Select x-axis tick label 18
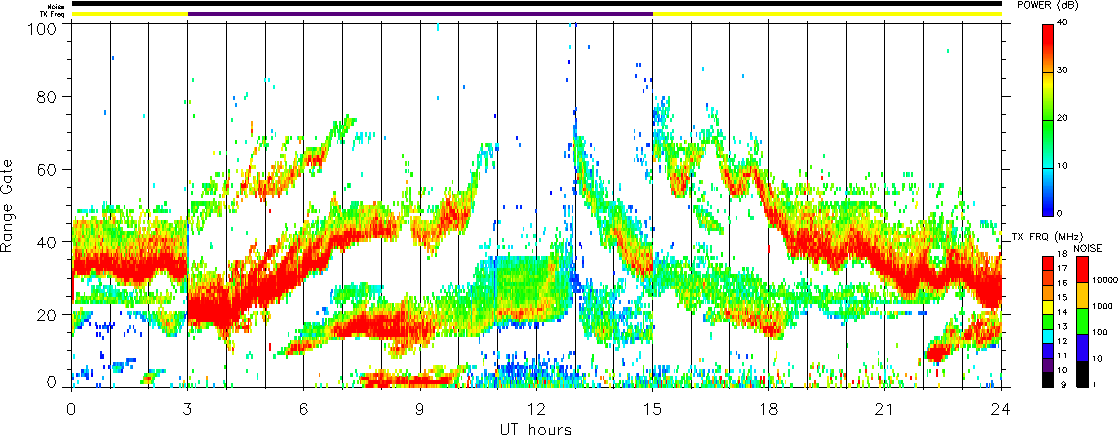Image resolution: width=1118 pixels, height=435 pixels. pyautogui.click(x=769, y=407)
